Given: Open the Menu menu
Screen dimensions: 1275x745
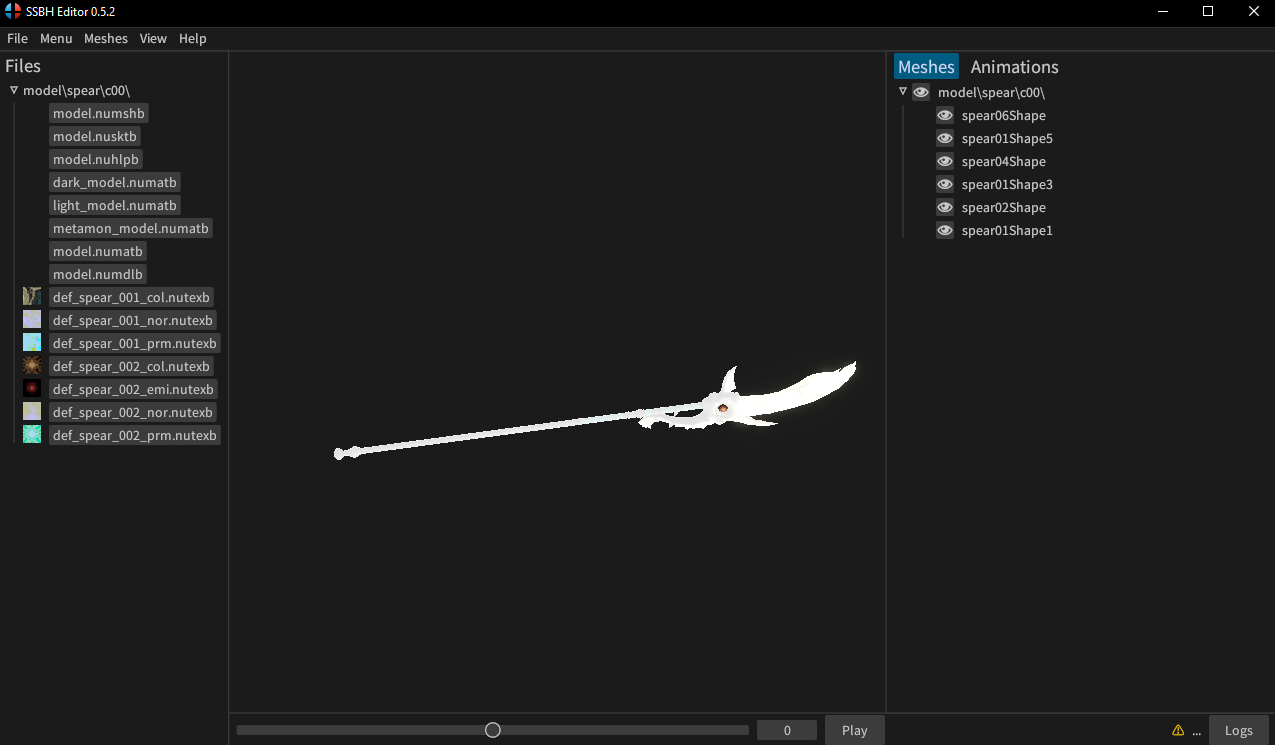Looking at the screenshot, I should (x=56, y=38).
